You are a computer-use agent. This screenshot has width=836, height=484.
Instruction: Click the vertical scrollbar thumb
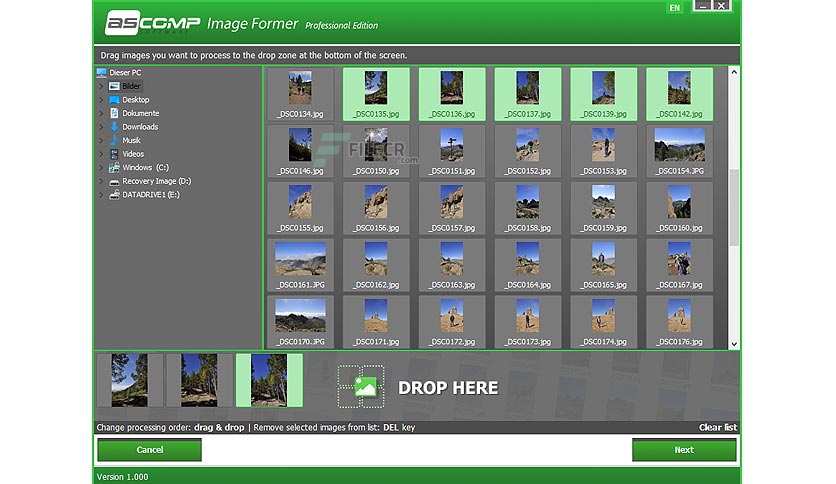click(734, 208)
